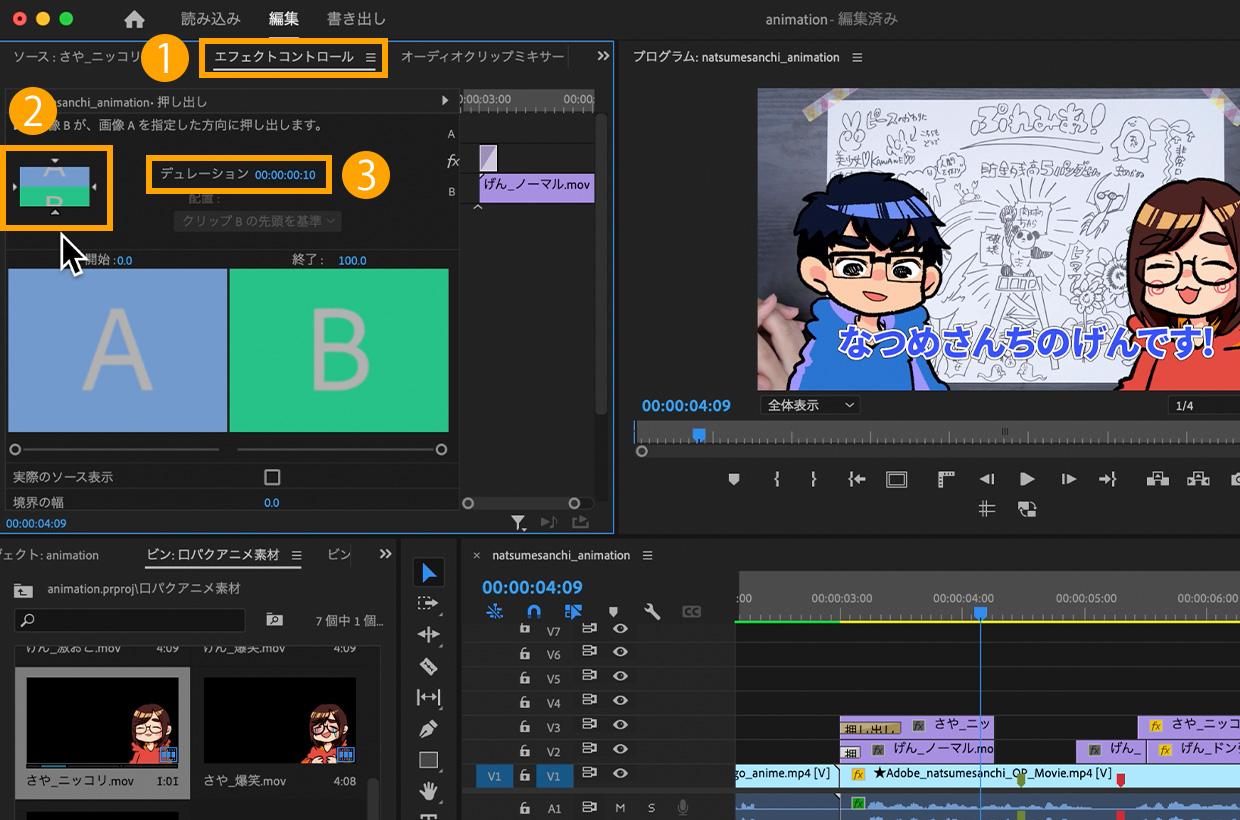This screenshot has height=820, width=1240.
Task: Click the Mark In brace icon
Action: point(776,479)
